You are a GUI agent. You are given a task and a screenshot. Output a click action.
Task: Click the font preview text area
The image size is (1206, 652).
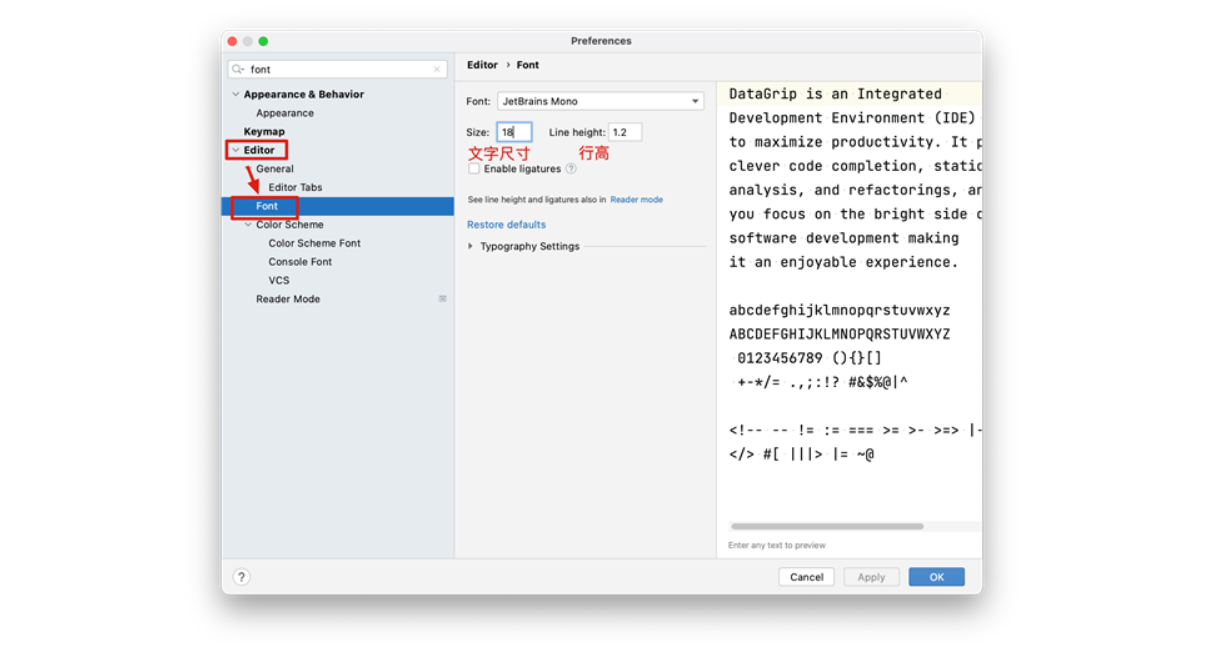click(850, 300)
